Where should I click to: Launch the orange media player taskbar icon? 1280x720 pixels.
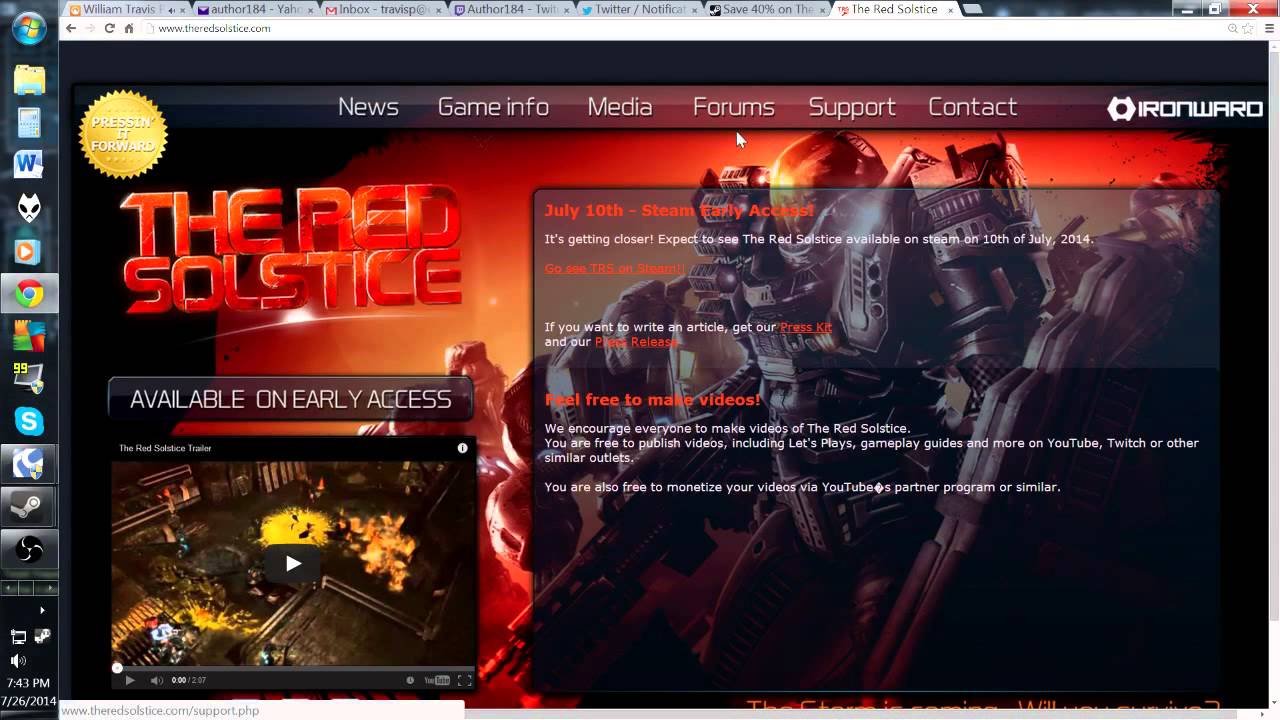pyautogui.click(x=29, y=251)
